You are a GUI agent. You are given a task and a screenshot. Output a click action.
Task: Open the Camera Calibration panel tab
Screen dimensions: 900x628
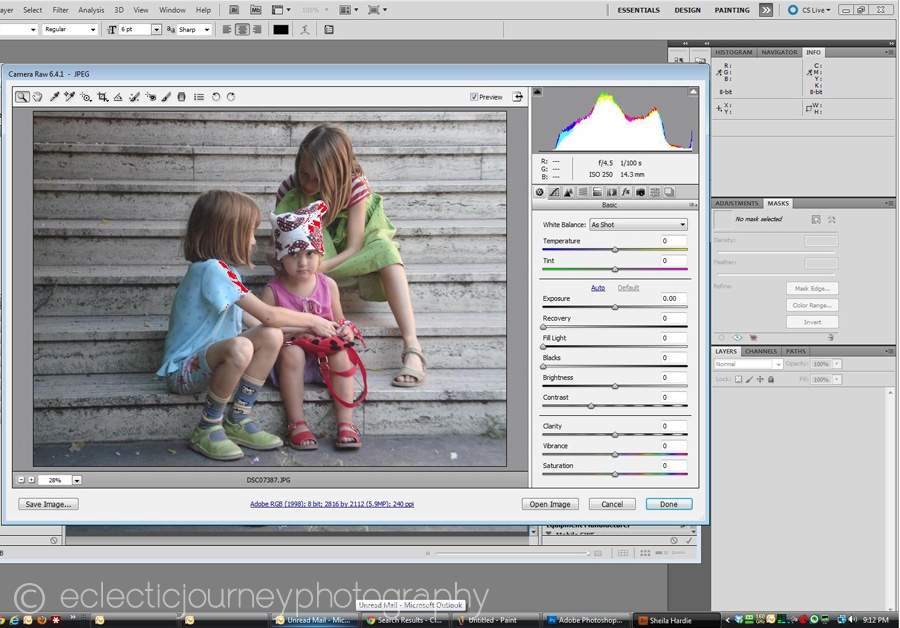click(640, 192)
